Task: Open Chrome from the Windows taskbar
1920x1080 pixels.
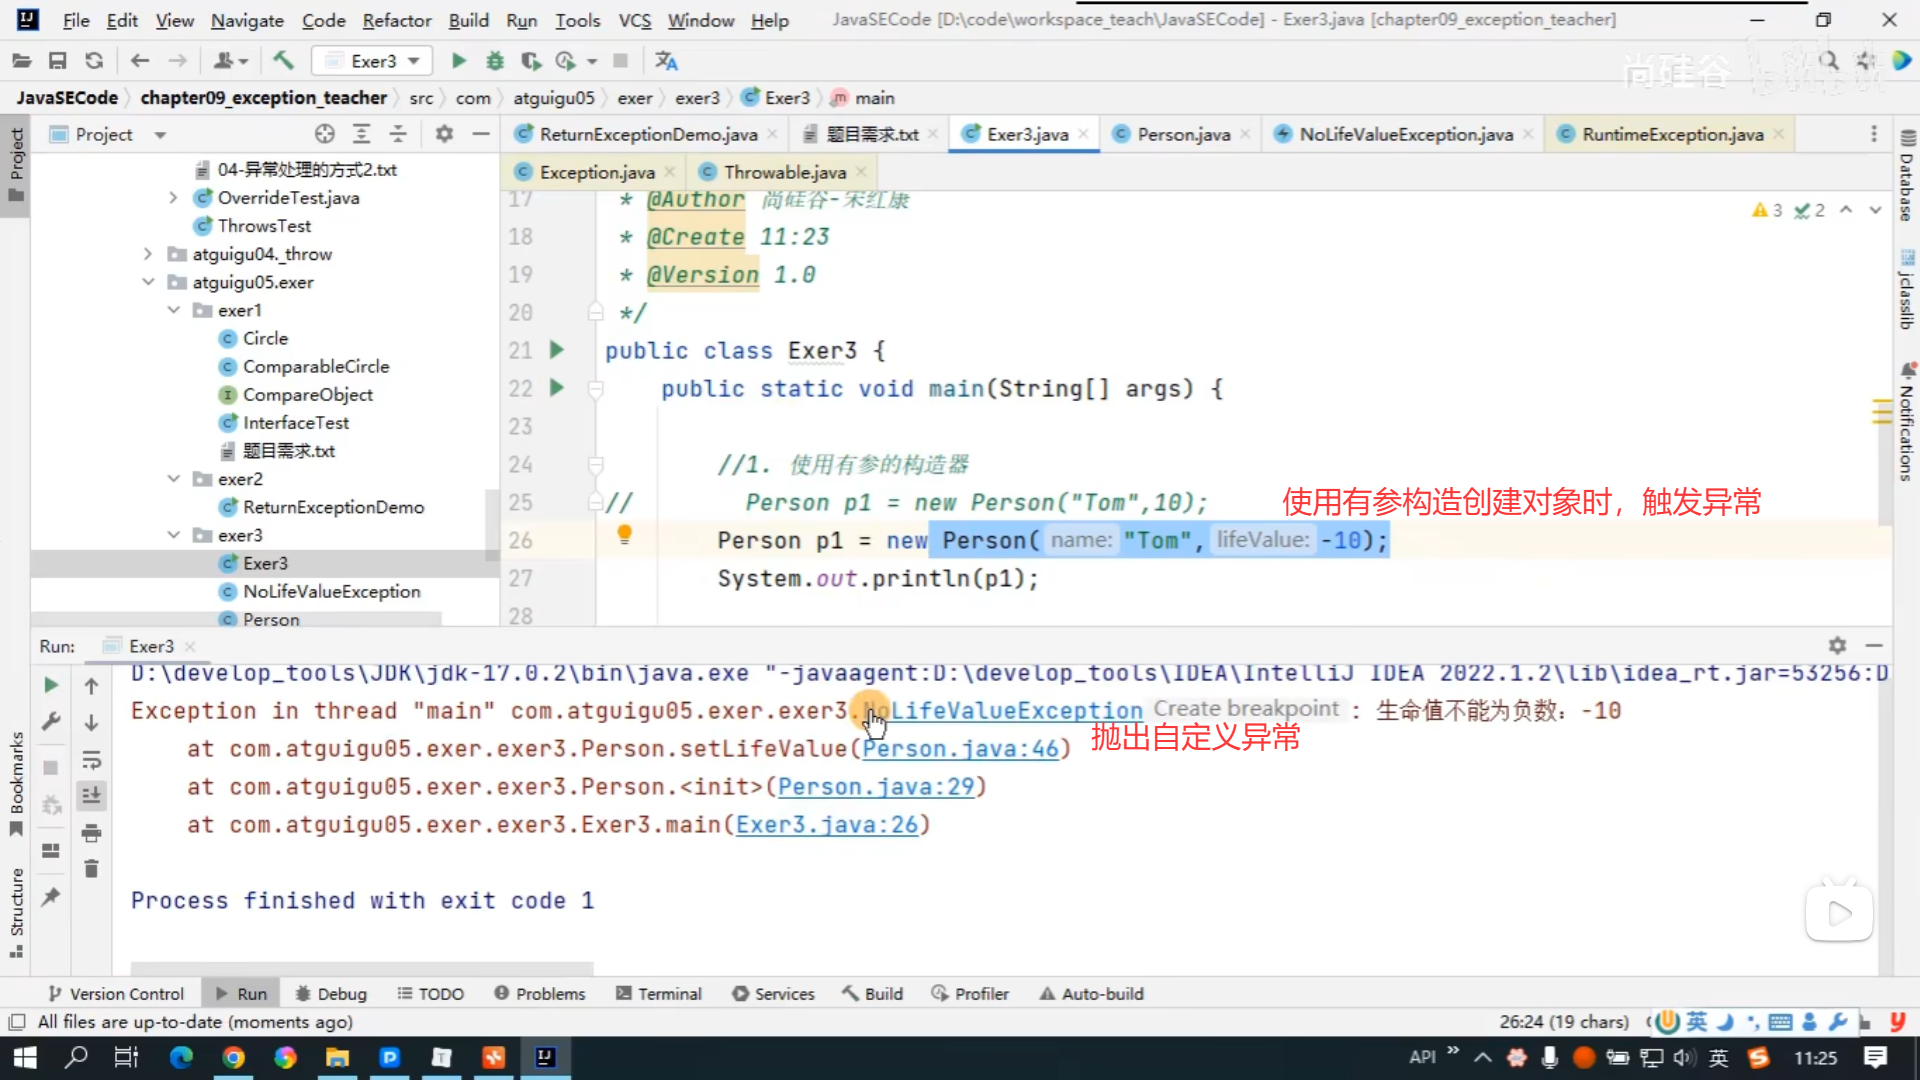Action: pyautogui.click(x=233, y=1057)
